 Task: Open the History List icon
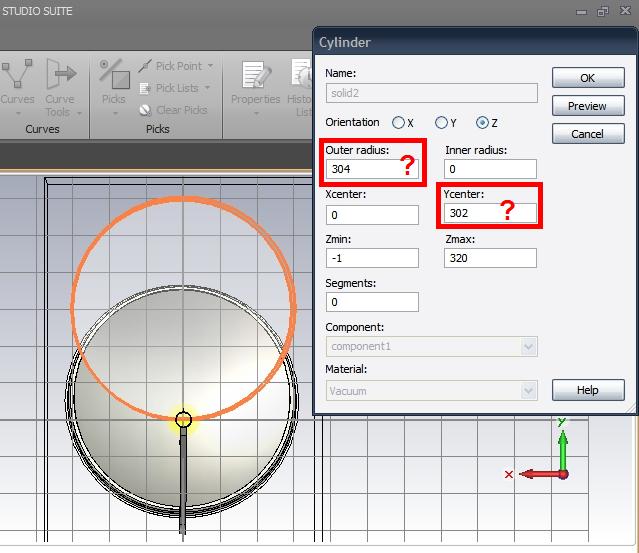point(302,78)
